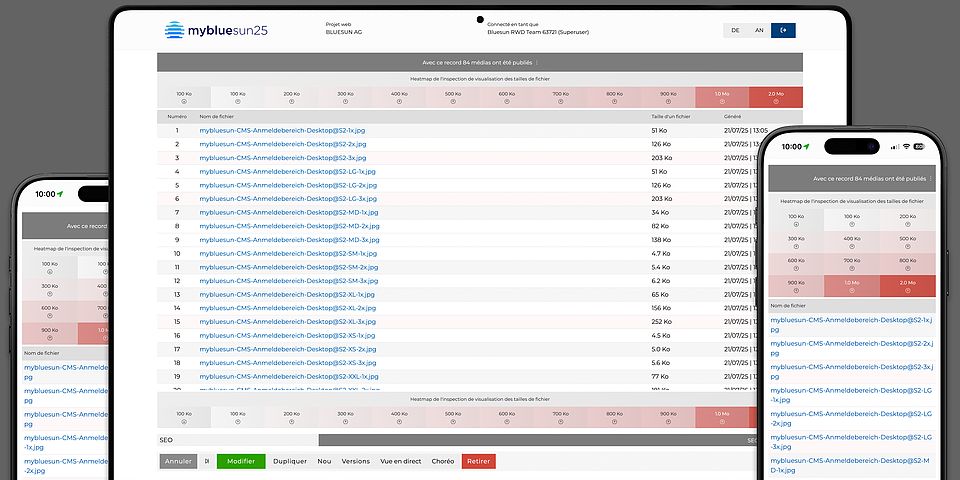Viewport: 960px width, 480px height.
Task: Tap the 1.0 Mo heatmap cell on the right phone
Action: pos(852,286)
